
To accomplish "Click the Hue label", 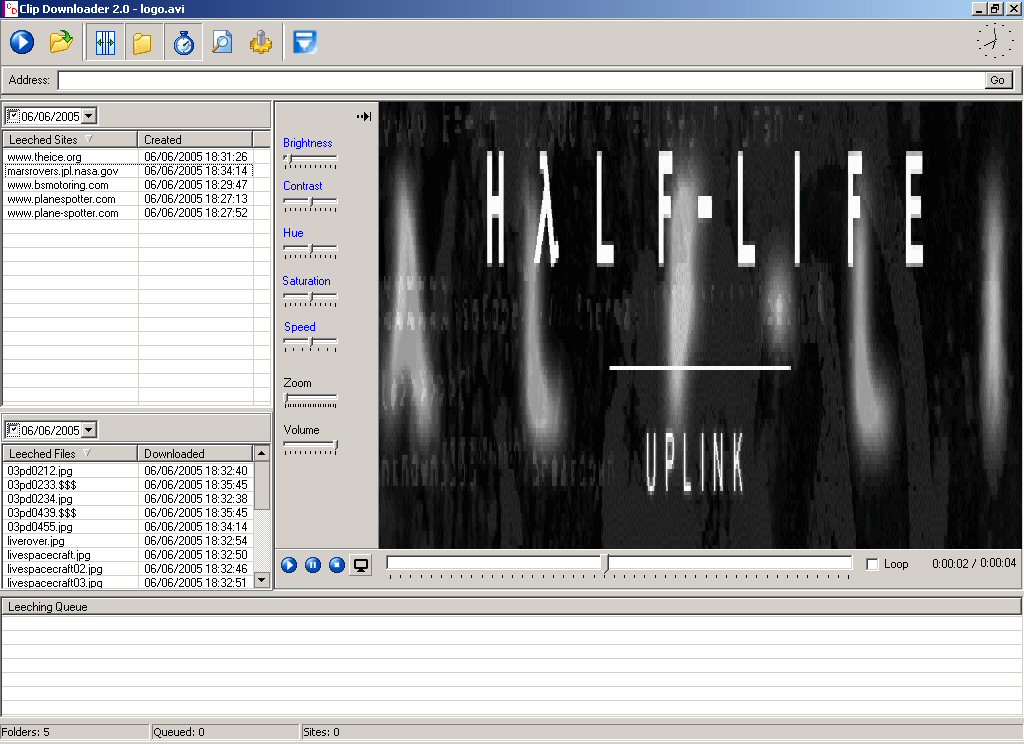I will (x=293, y=233).
